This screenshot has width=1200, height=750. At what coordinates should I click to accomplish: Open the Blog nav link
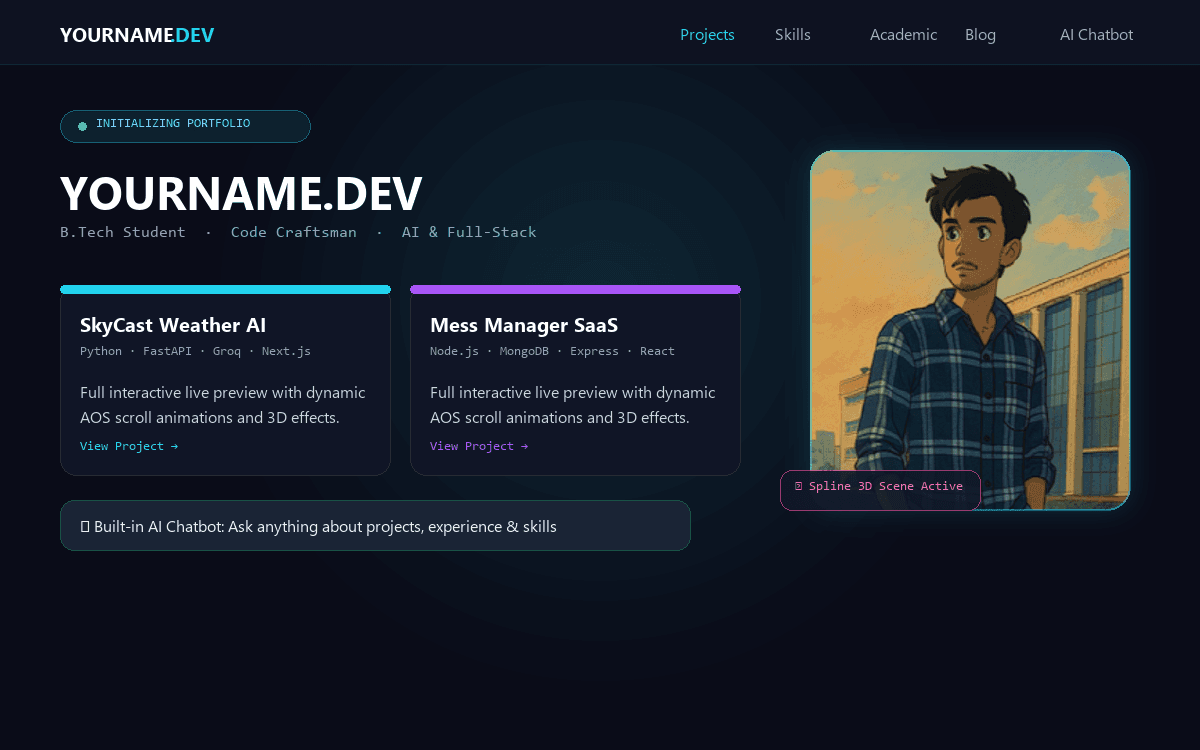980,35
